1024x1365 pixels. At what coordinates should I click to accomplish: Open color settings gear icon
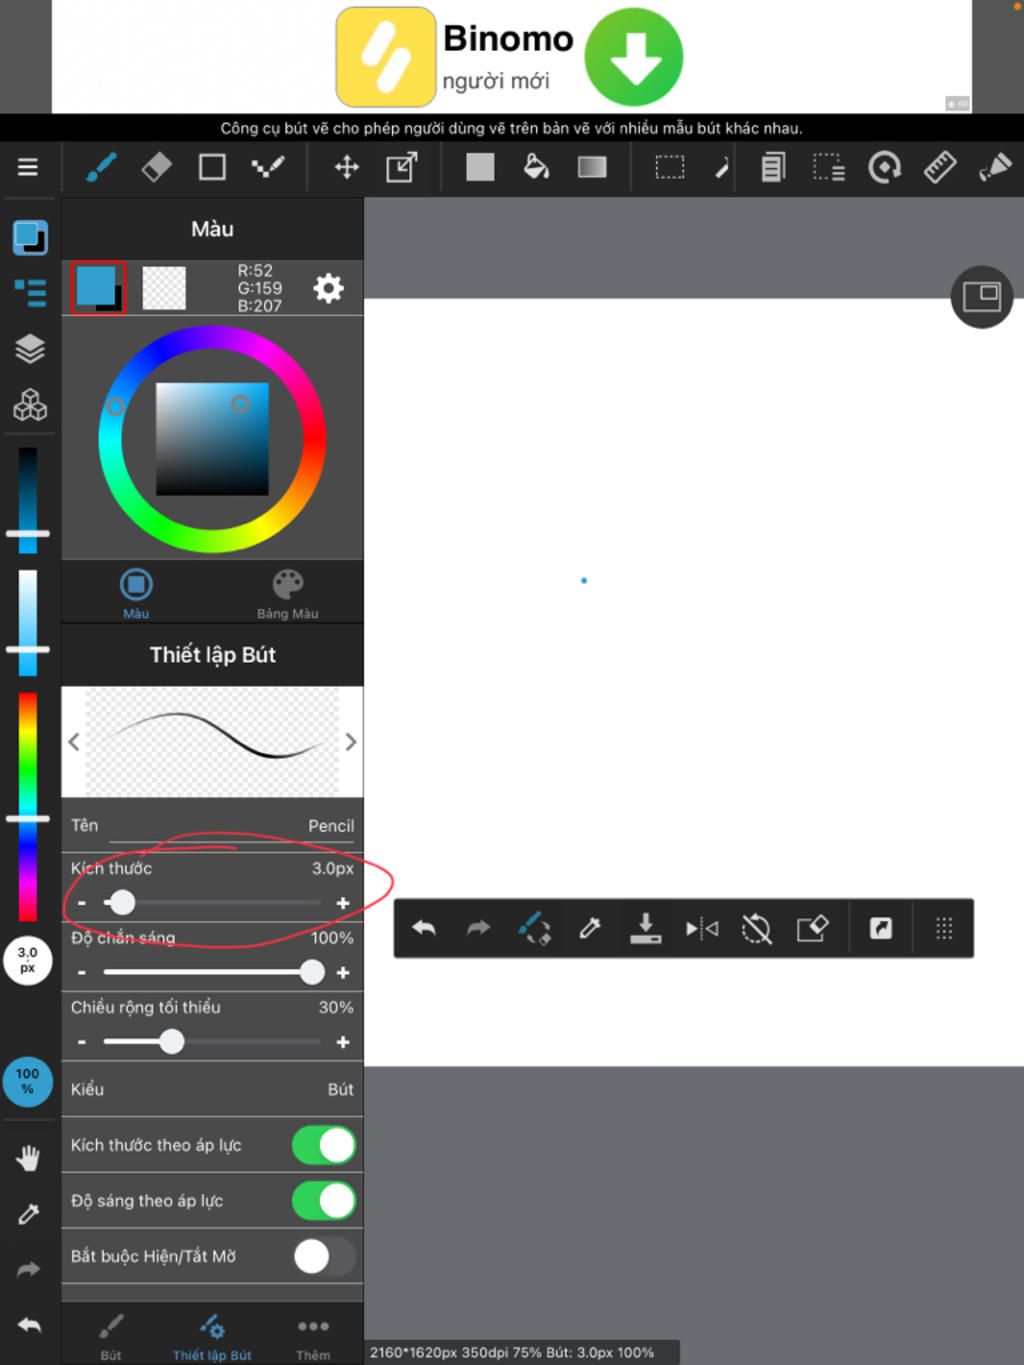[x=328, y=288]
